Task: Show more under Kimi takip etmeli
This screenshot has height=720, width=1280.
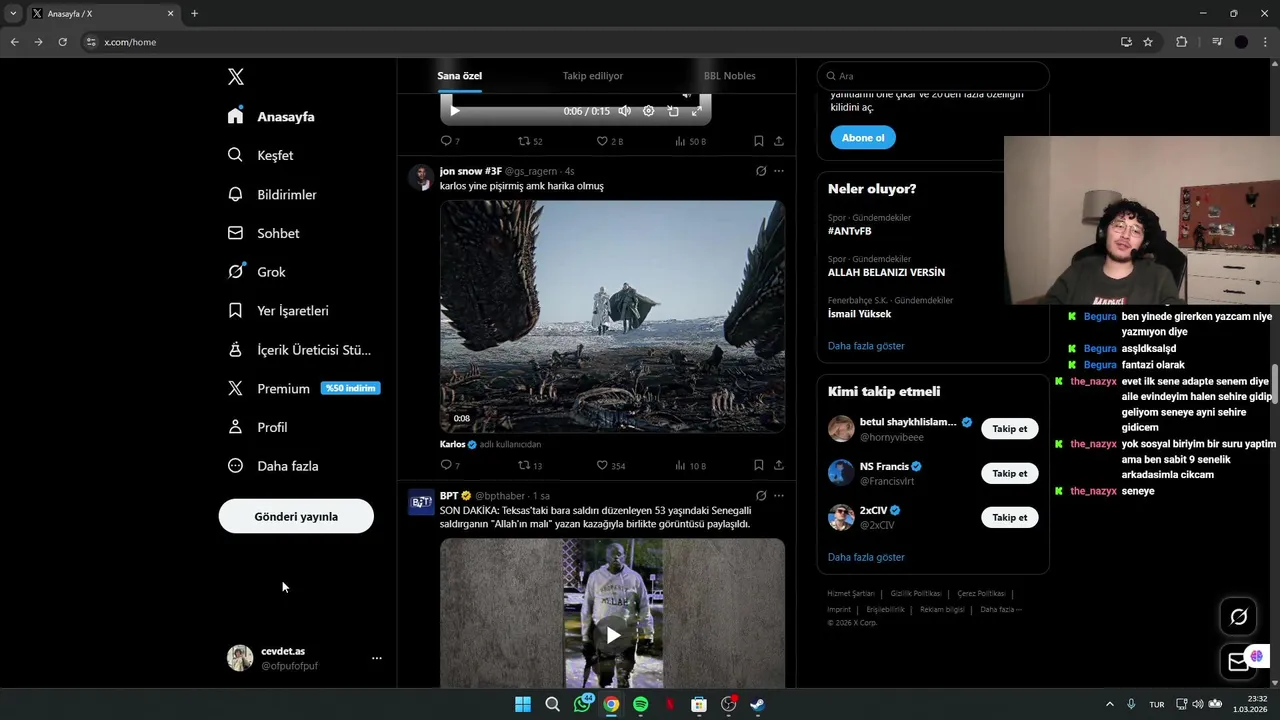Action: (866, 557)
